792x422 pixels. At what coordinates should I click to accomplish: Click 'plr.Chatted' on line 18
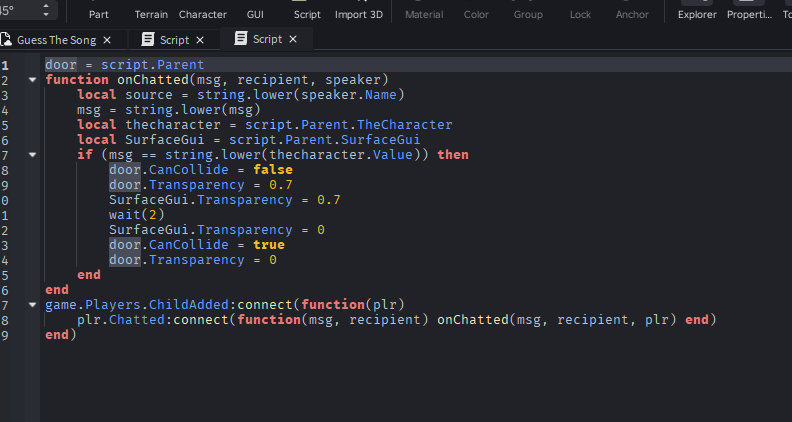(121, 320)
